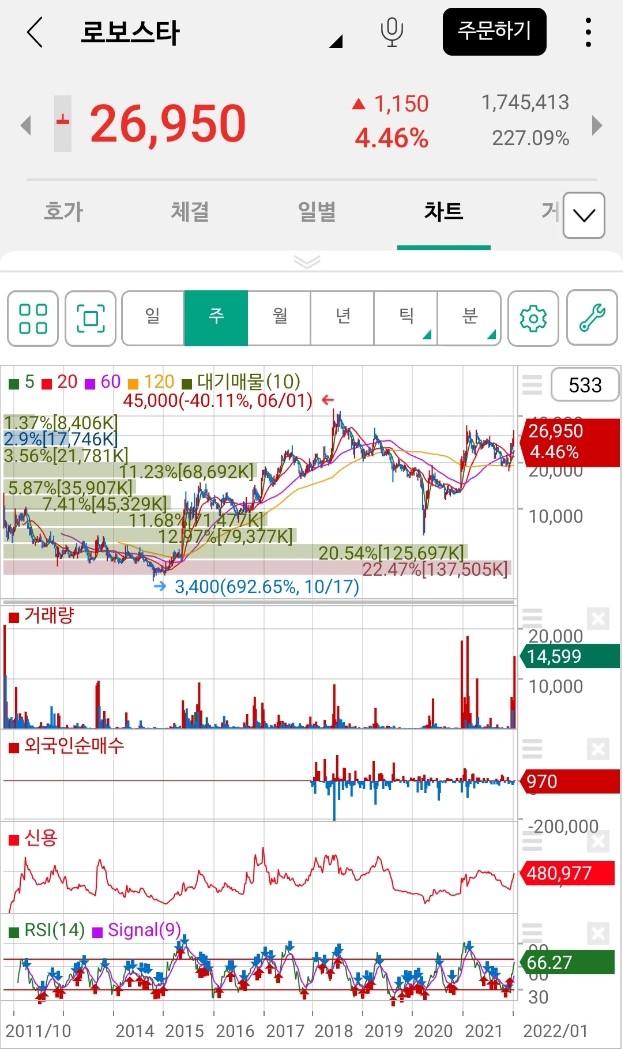The image size is (623, 1049).
Task: Switch to the 체결 tab
Action: (x=190, y=211)
